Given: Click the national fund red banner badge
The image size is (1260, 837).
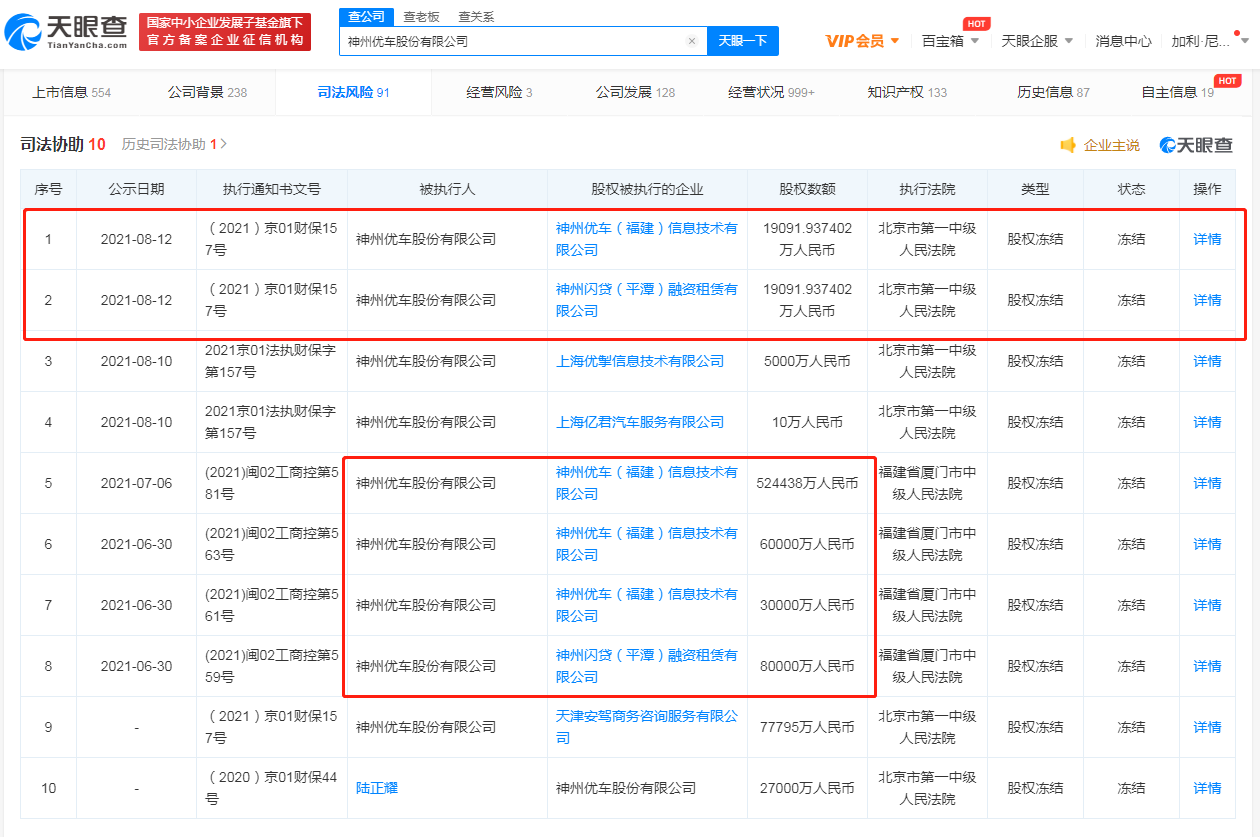Looking at the screenshot, I should tap(225, 32).
